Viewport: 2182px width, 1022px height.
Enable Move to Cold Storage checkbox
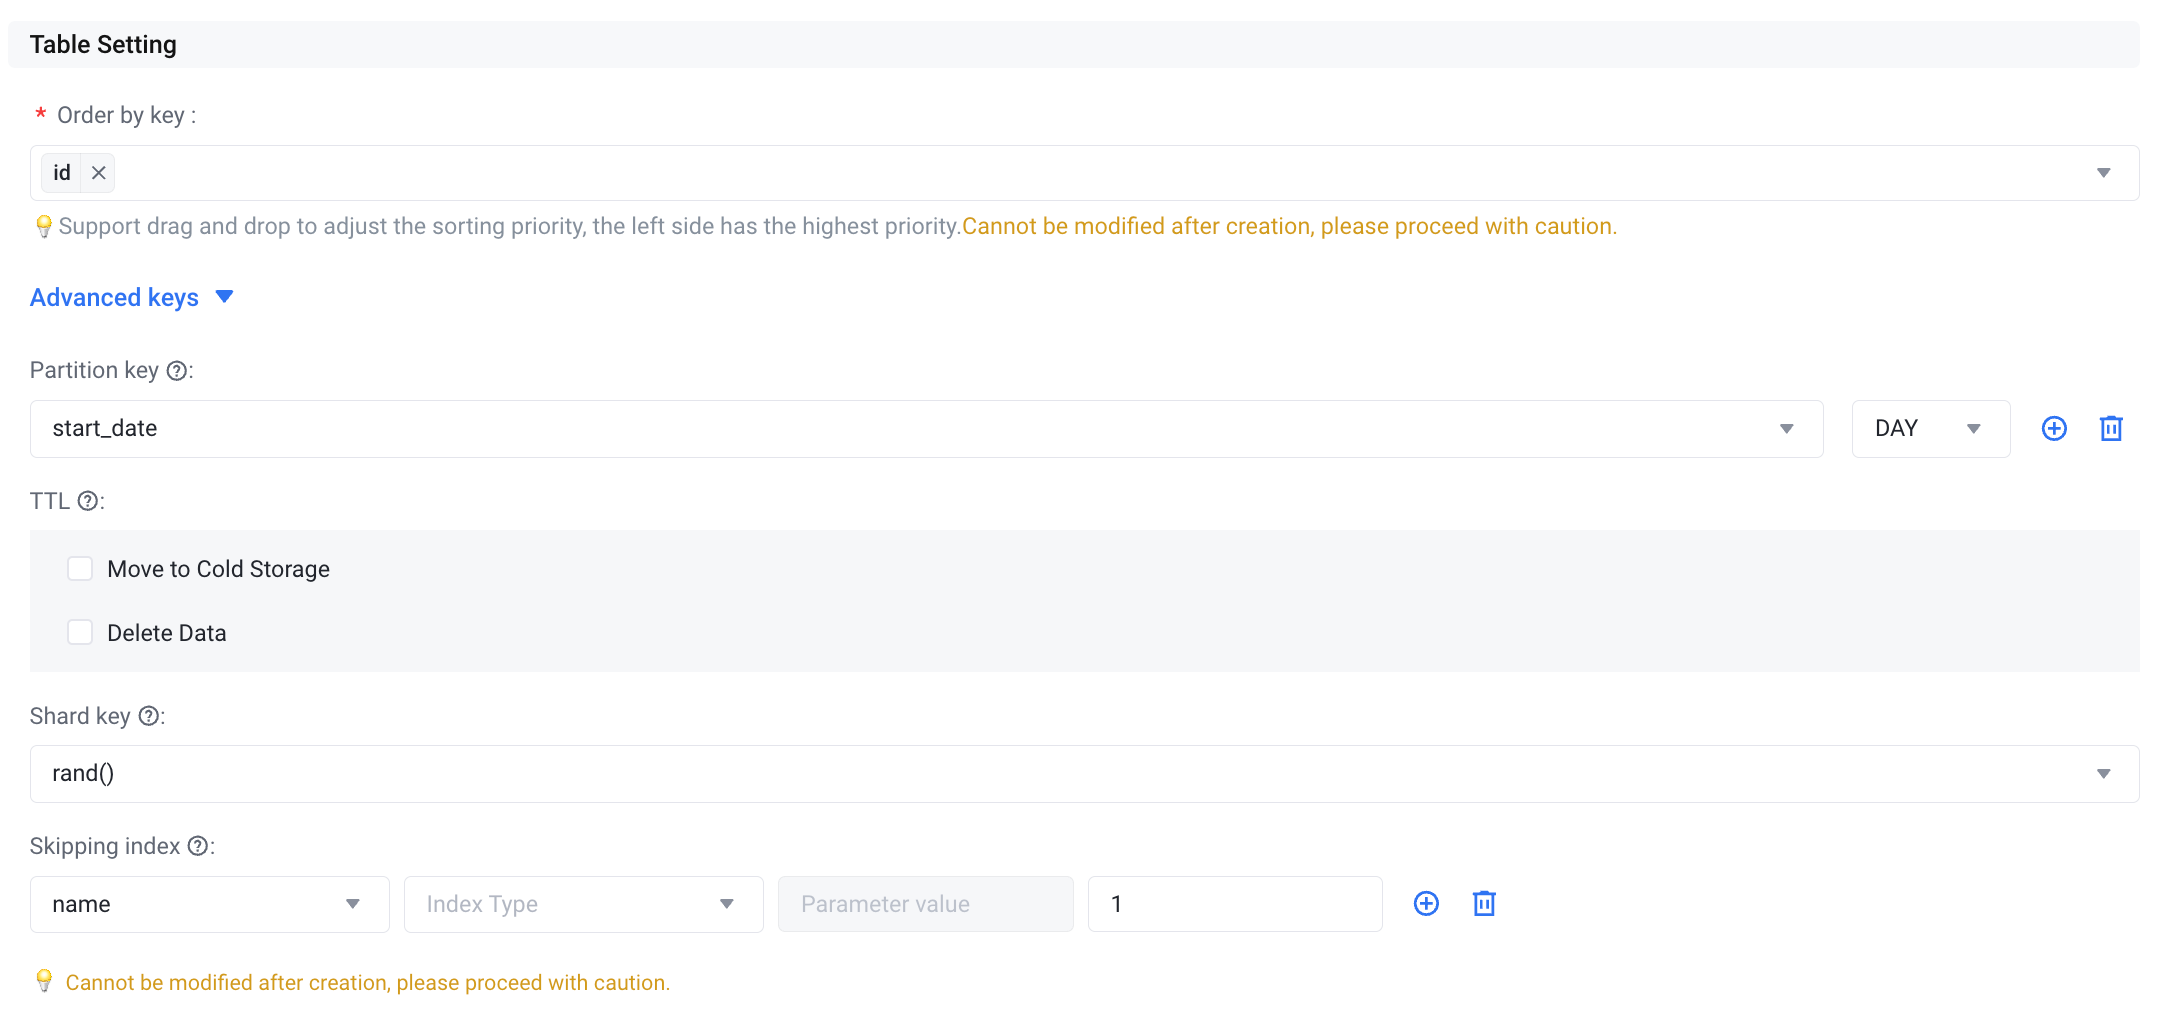(80, 569)
